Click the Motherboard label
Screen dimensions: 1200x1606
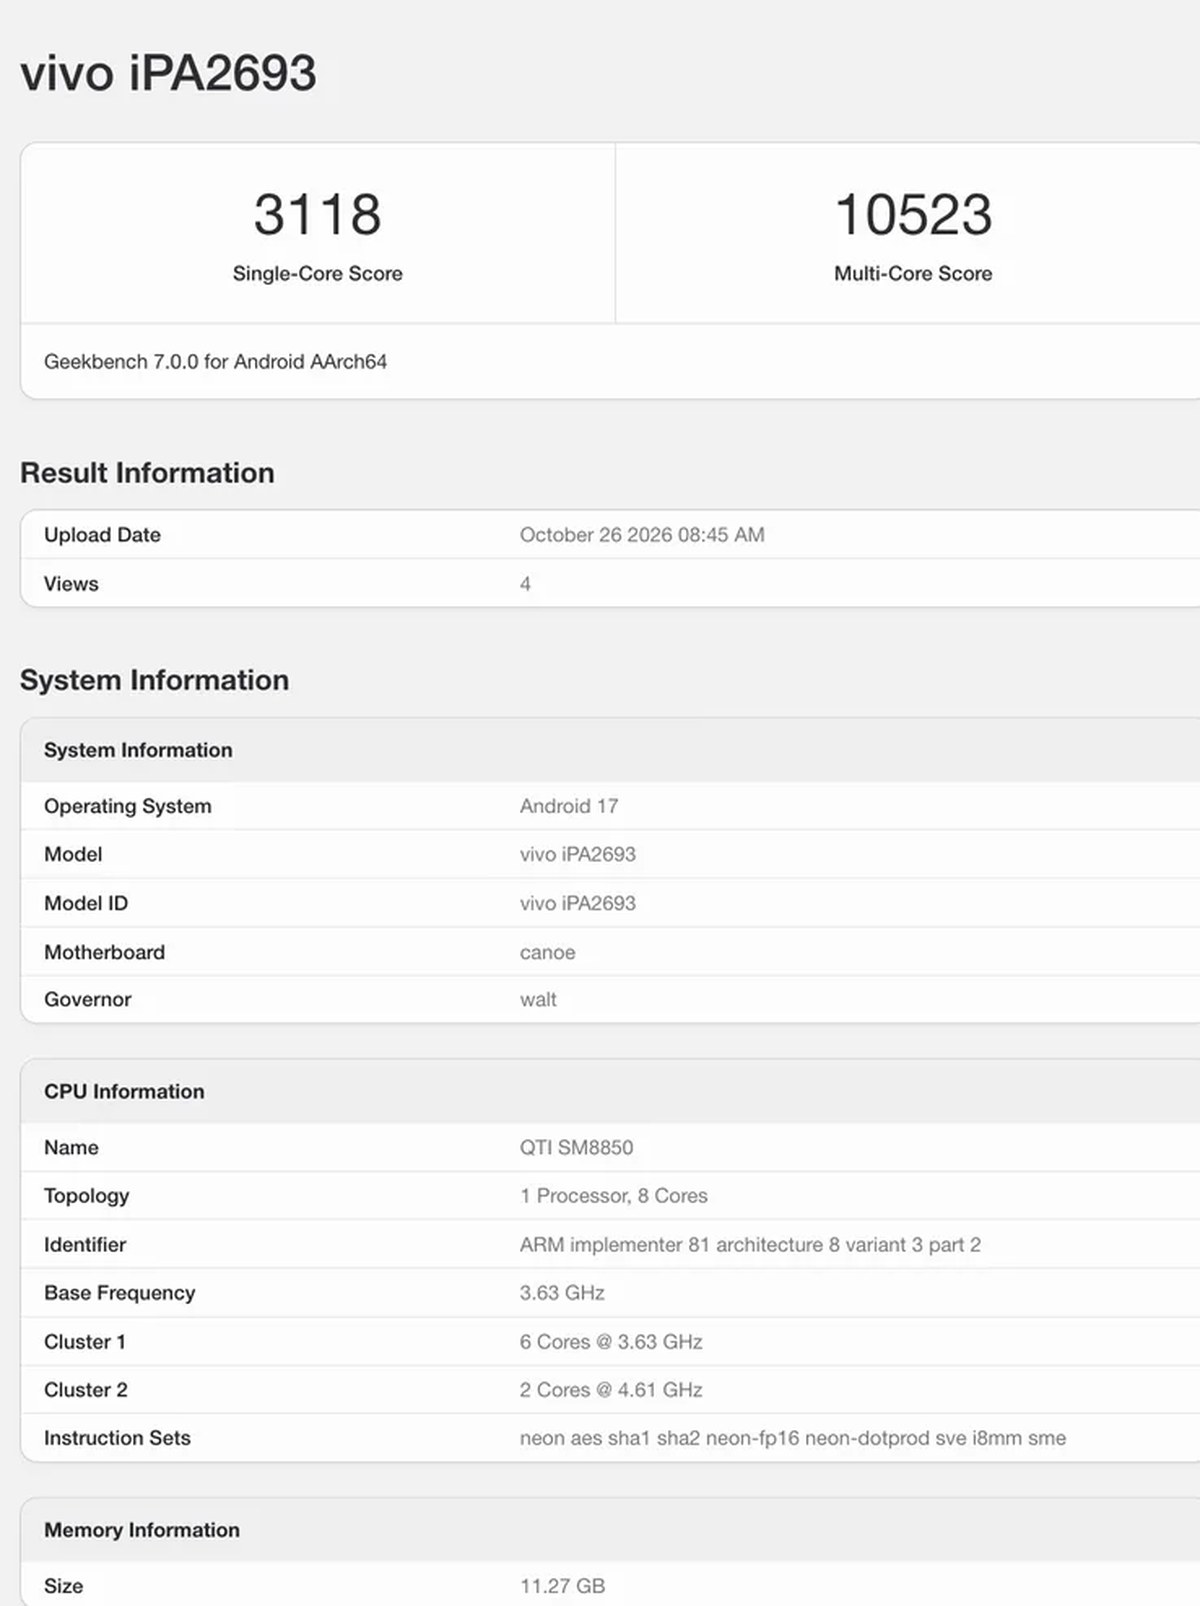point(104,952)
